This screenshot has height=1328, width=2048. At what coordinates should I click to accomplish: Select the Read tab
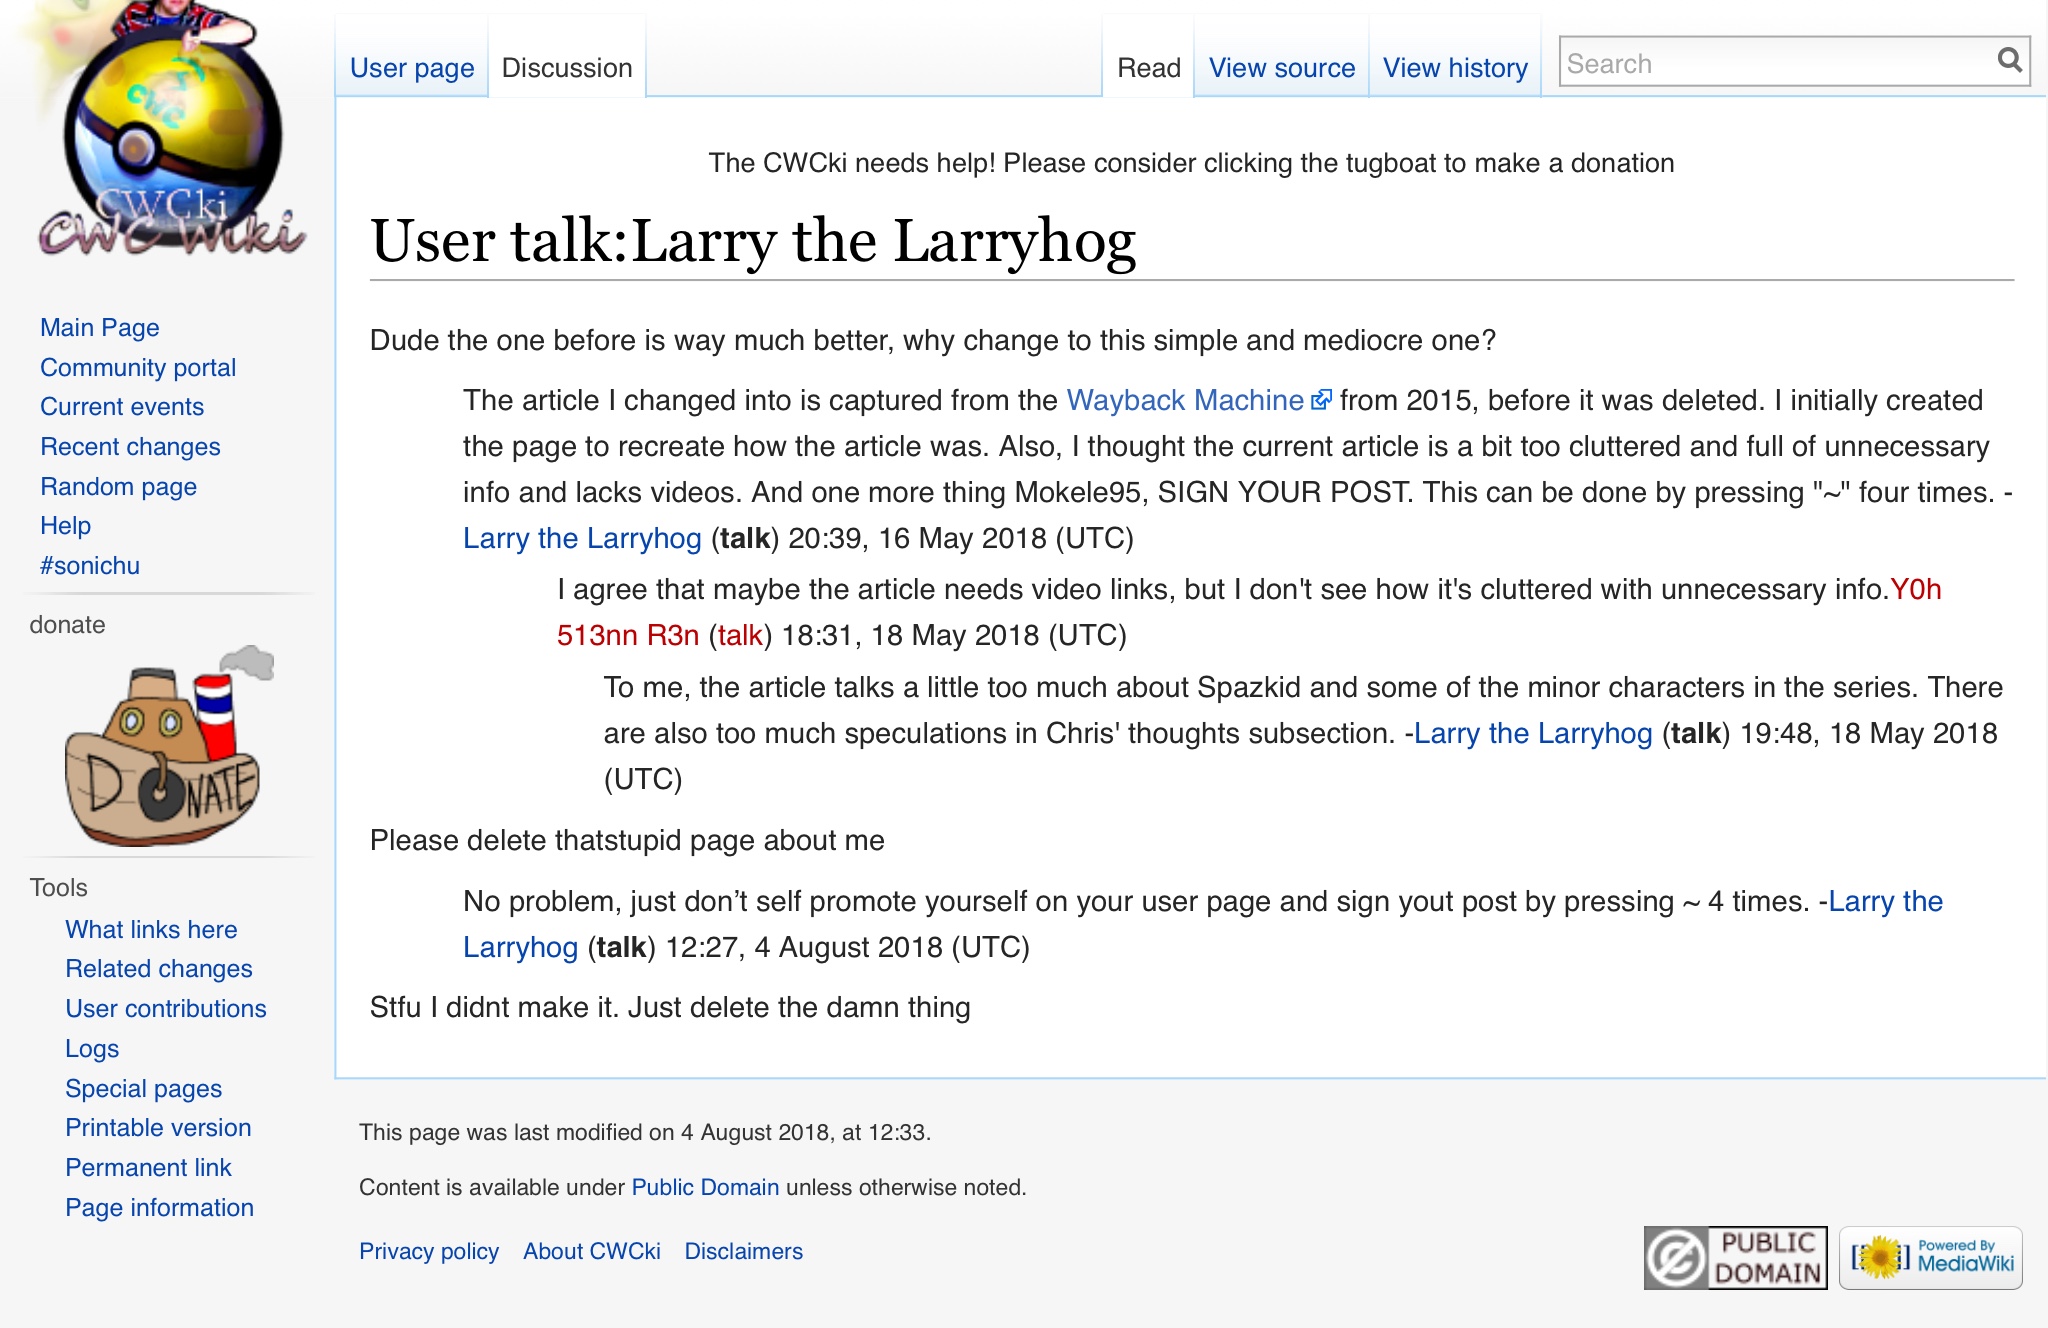coord(1148,68)
